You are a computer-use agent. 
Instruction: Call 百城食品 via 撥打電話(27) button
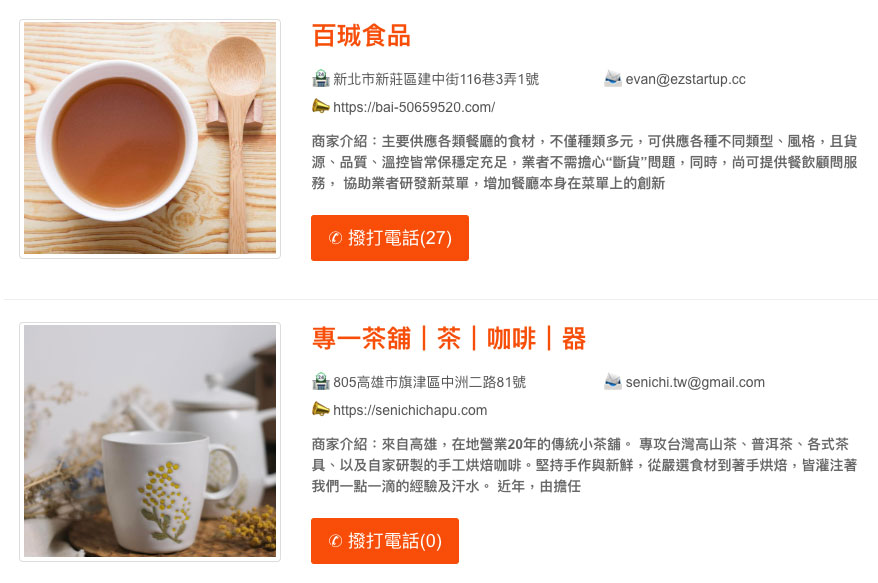(390, 238)
